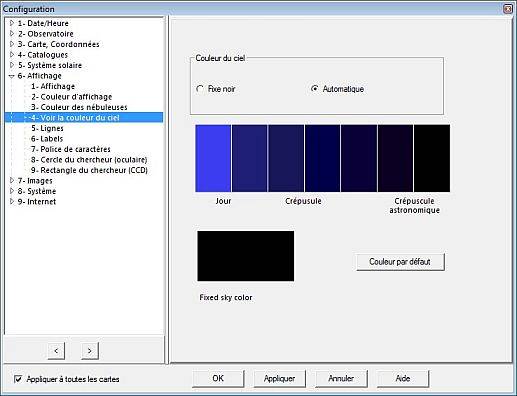Click the Crépuscule astronomique label
This screenshot has width=517, height=396.
click(414, 206)
